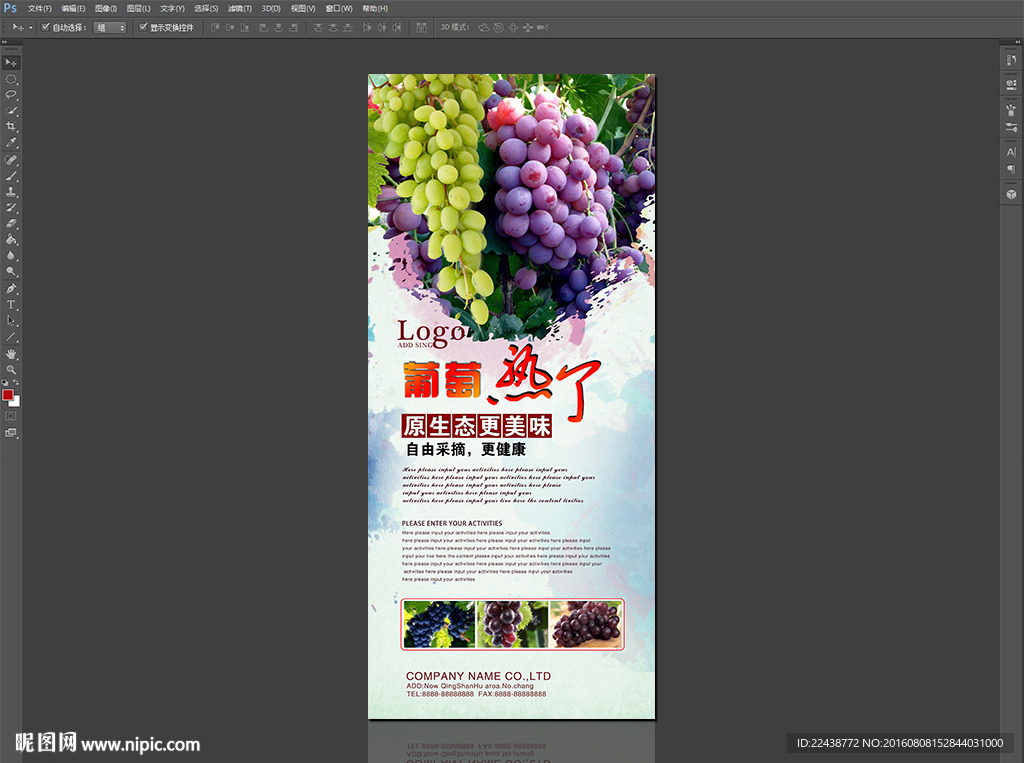Viewport: 1024px width, 763px height.
Task: Open the 编辑(E) menu
Action: pos(73,8)
